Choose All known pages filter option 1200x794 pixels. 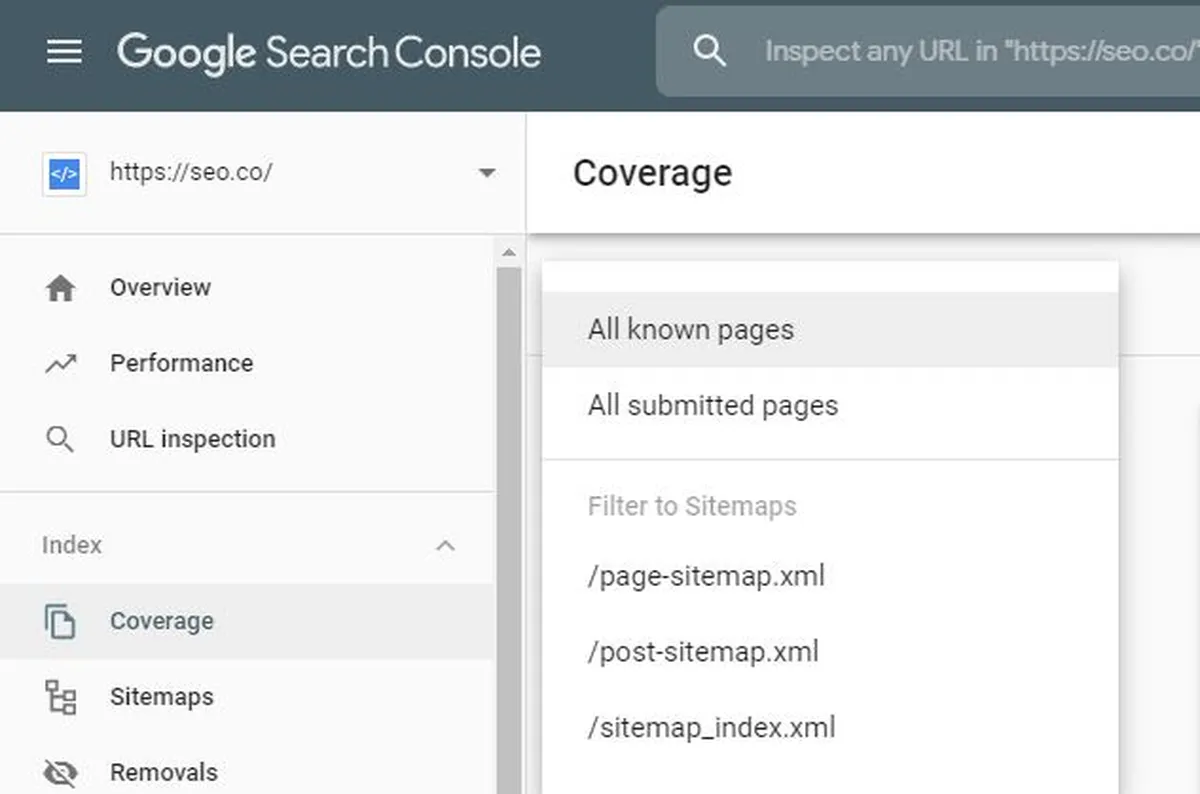pos(830,330)
